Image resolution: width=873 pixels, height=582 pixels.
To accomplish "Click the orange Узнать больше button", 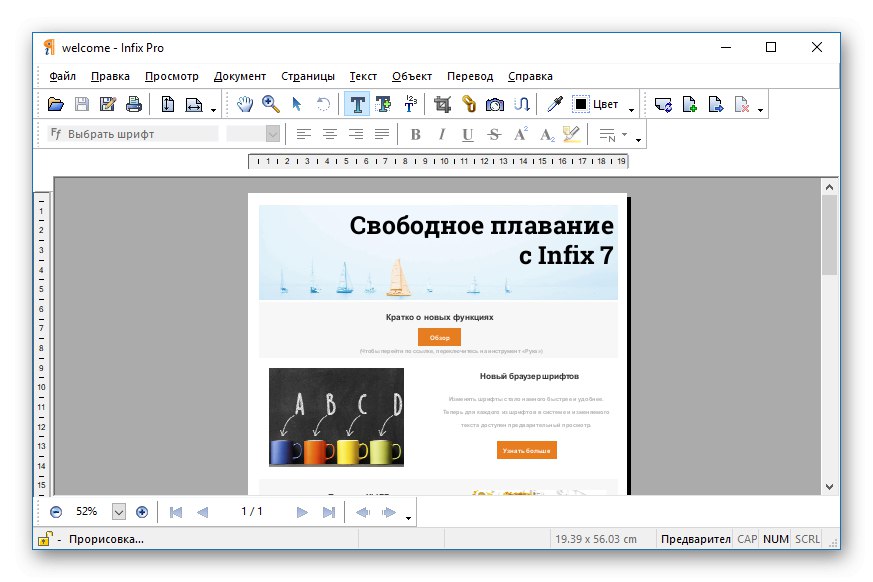I will pyautogui.click(x=526, y=450).
